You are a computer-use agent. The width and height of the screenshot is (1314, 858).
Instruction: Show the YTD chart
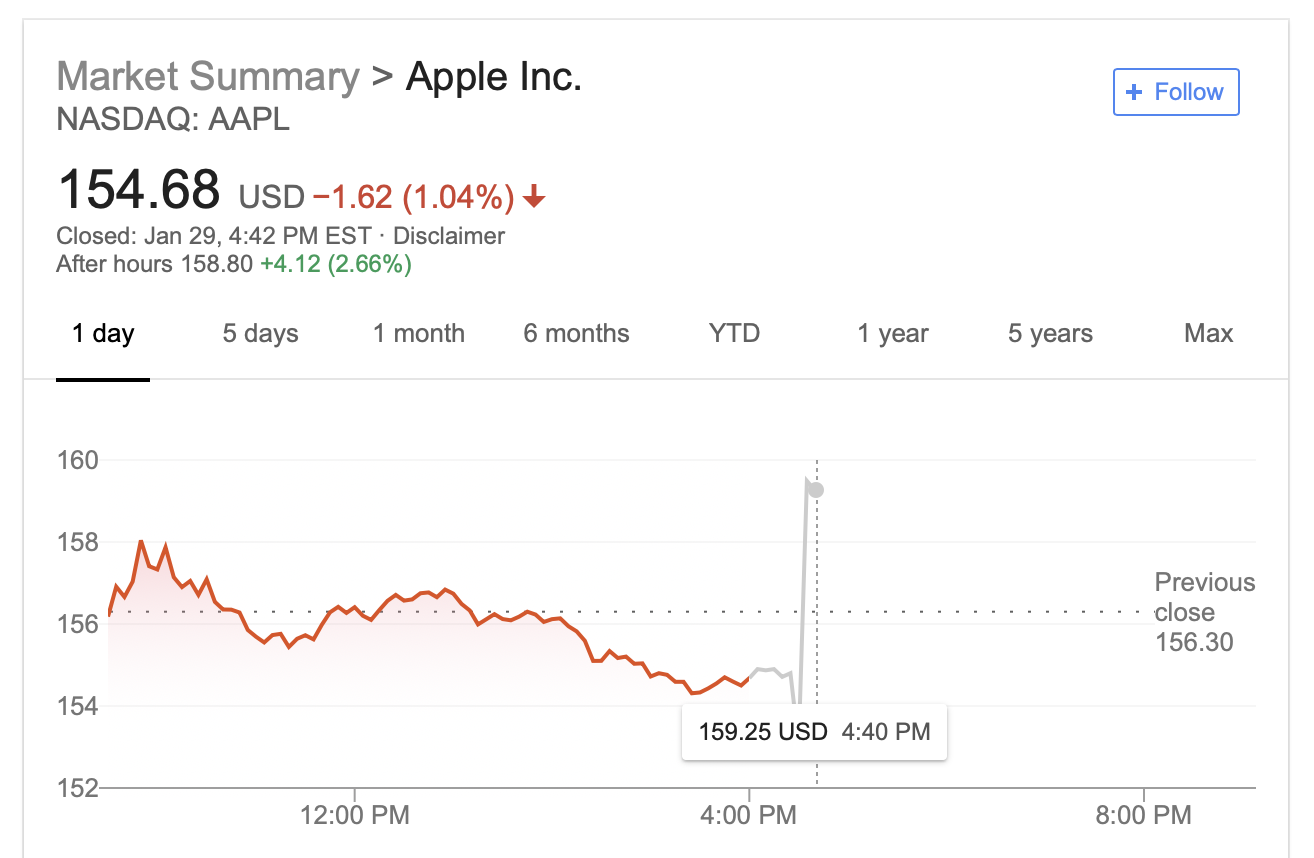734,333
